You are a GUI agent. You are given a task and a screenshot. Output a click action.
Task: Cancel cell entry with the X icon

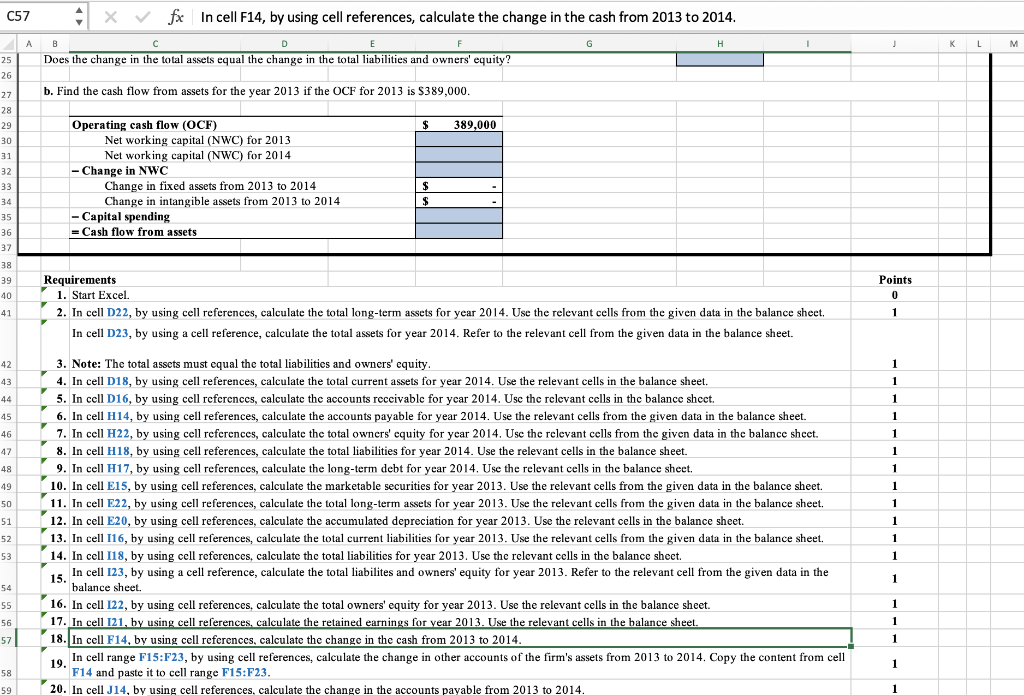[113, 16]
